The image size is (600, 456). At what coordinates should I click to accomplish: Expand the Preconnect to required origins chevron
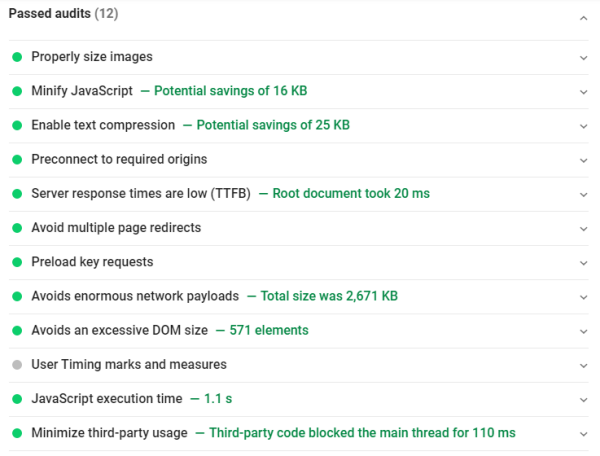click(x=583, y=161)
